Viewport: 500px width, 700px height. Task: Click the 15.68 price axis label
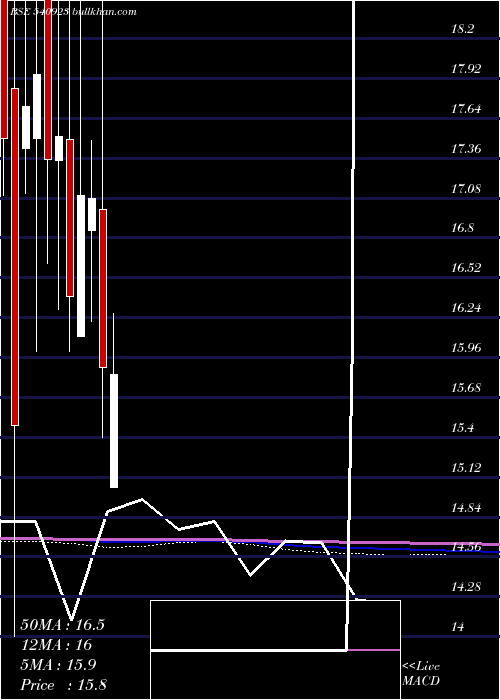(466, 388)
